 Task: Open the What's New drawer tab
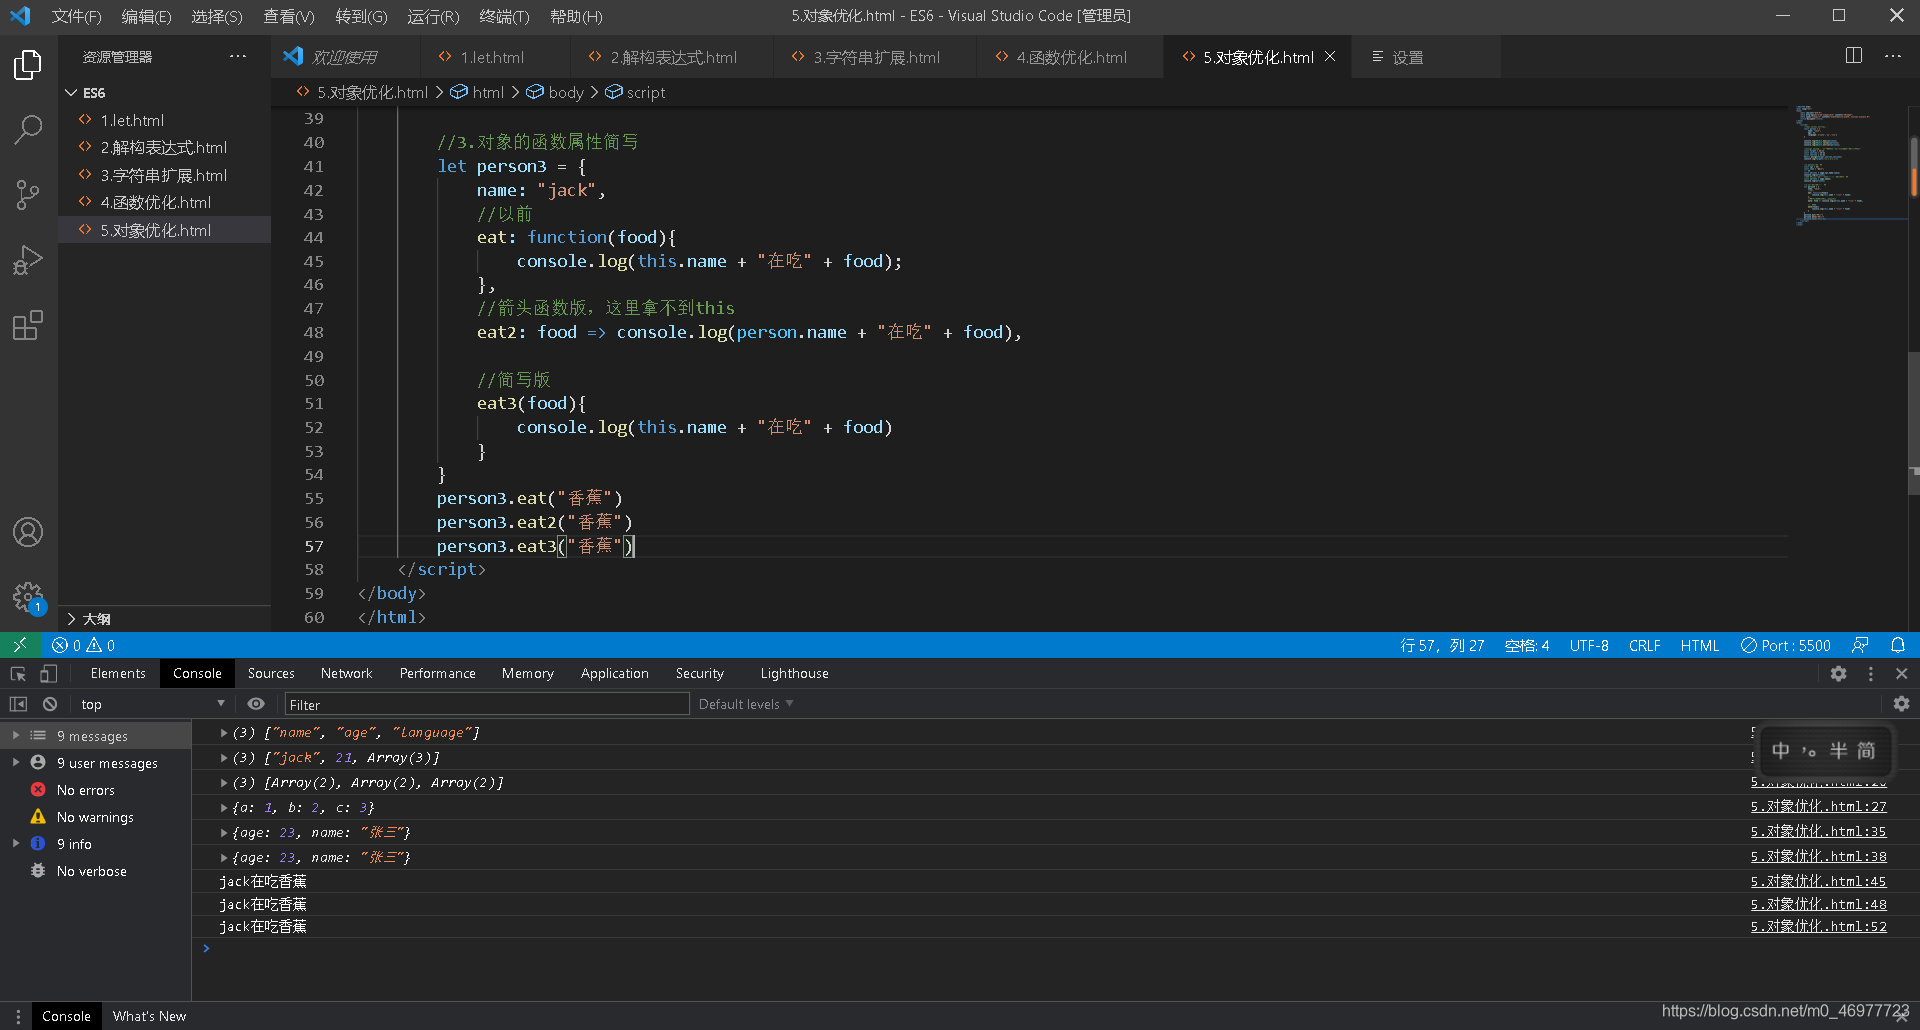(149, 1016)
